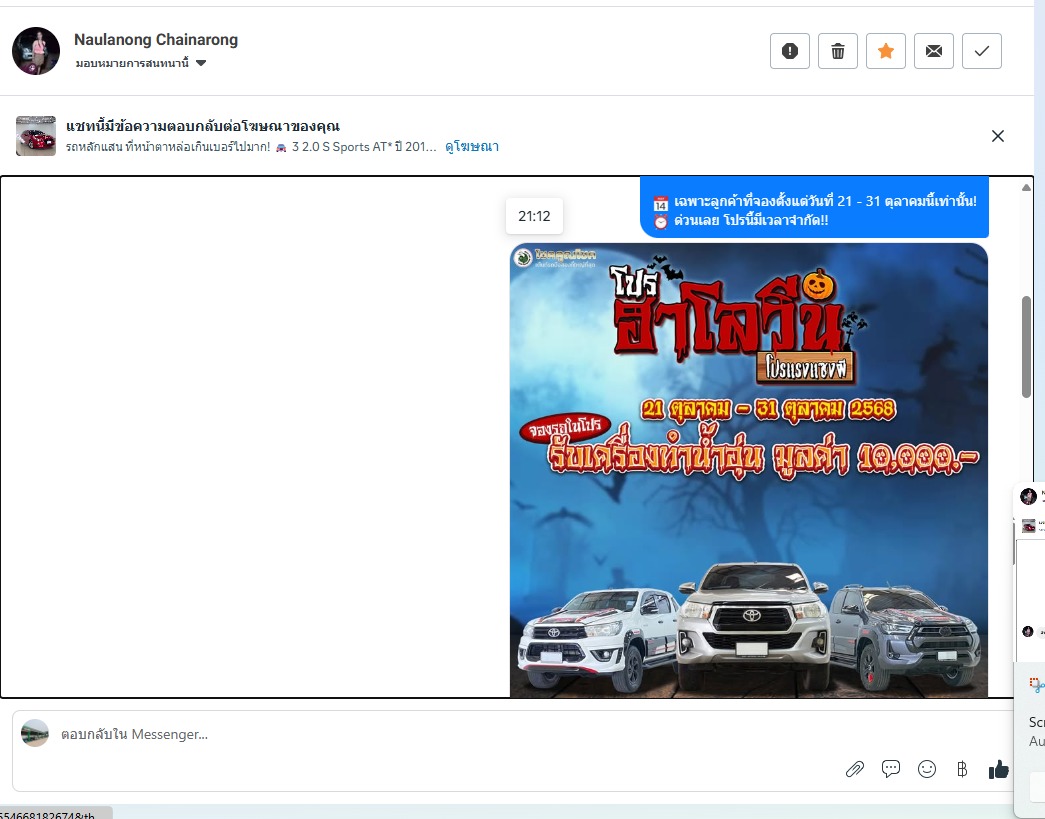The image size is (1045, 819).
Task: Click the scroll-up arrow of chat
Action: click(1026, 187)
